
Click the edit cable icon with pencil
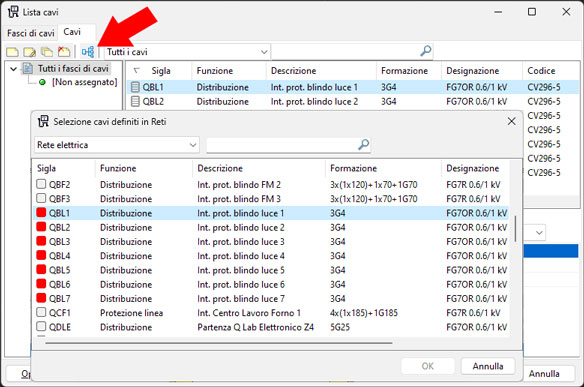pyautogui.click(x=29, y=52)
